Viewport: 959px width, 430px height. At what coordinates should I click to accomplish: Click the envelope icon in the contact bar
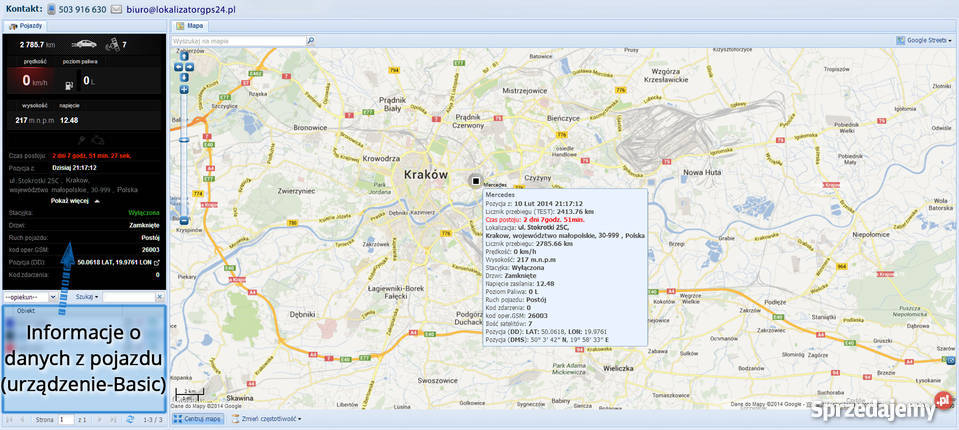[x=116, y=9]
